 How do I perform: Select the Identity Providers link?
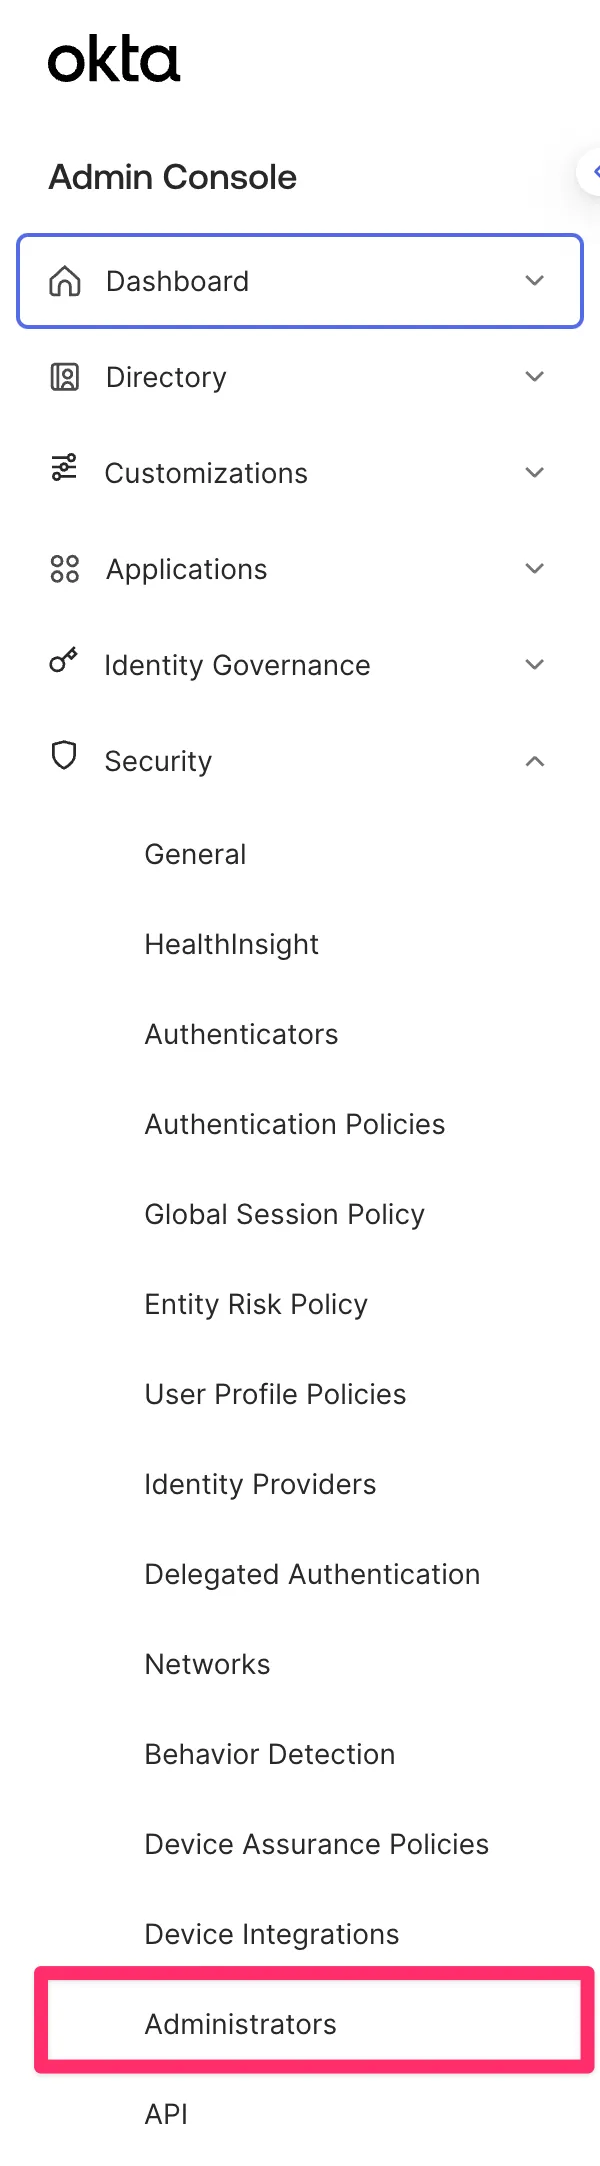point(260,1484)
